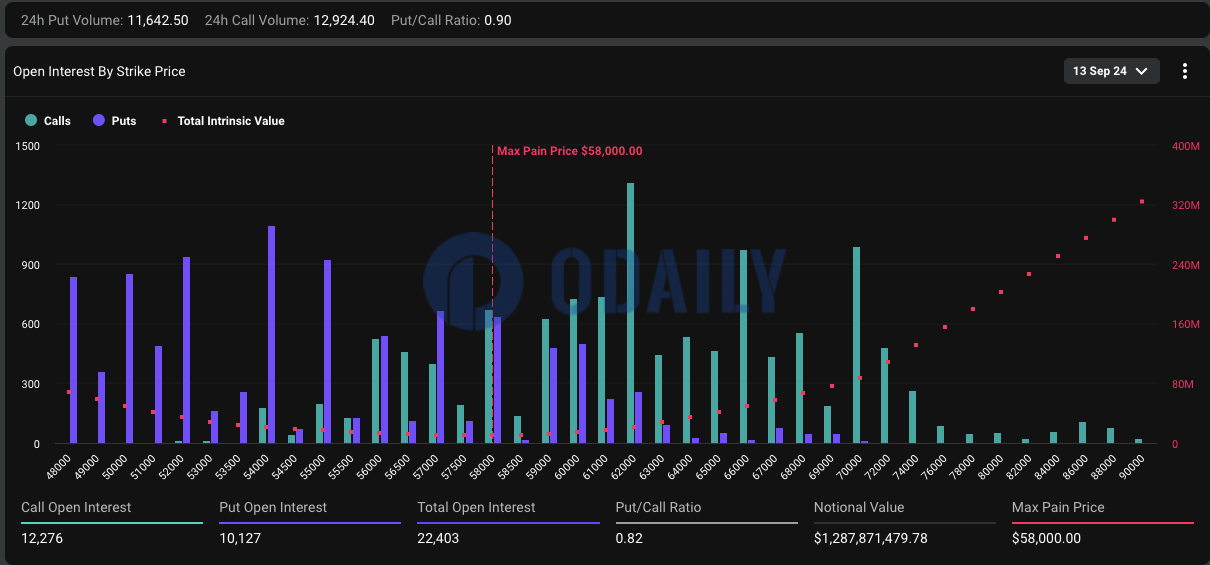Click the intrinsic value marker above strike 80000
The width and height of the screenshot is (1210, 565).
[1001, 292]
